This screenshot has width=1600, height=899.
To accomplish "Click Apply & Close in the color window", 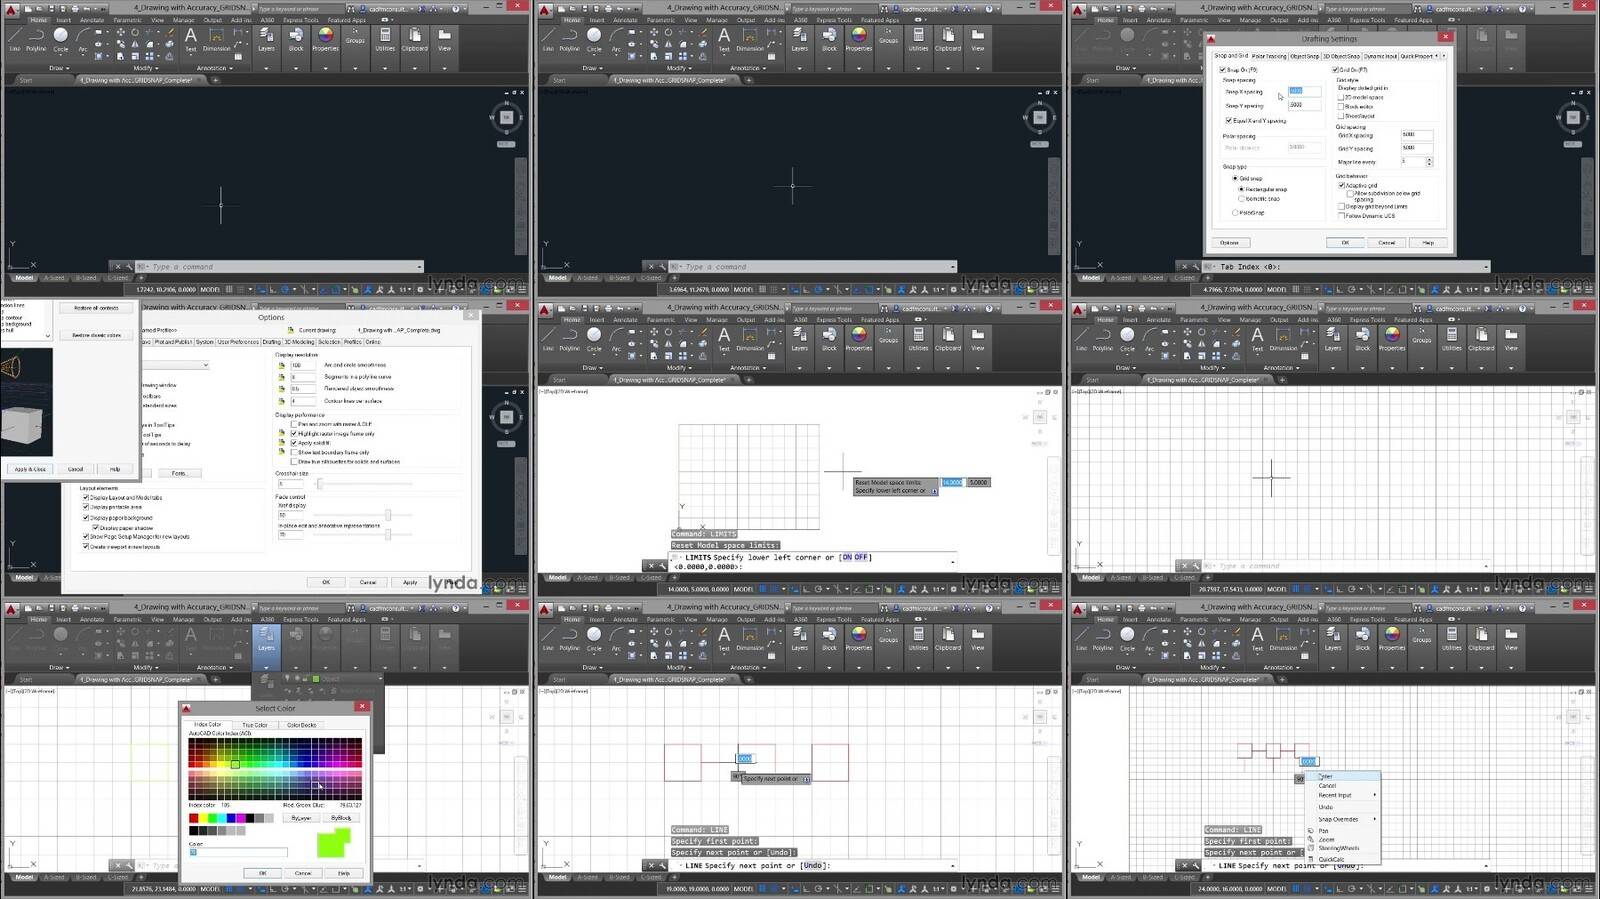I will pyautogui.click(x=30, y=468).
